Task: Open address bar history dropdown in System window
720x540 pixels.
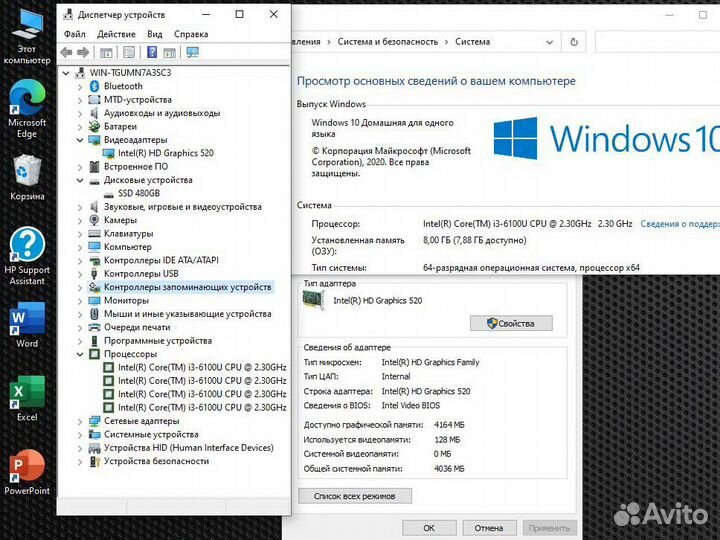Action: pos(549,42)
